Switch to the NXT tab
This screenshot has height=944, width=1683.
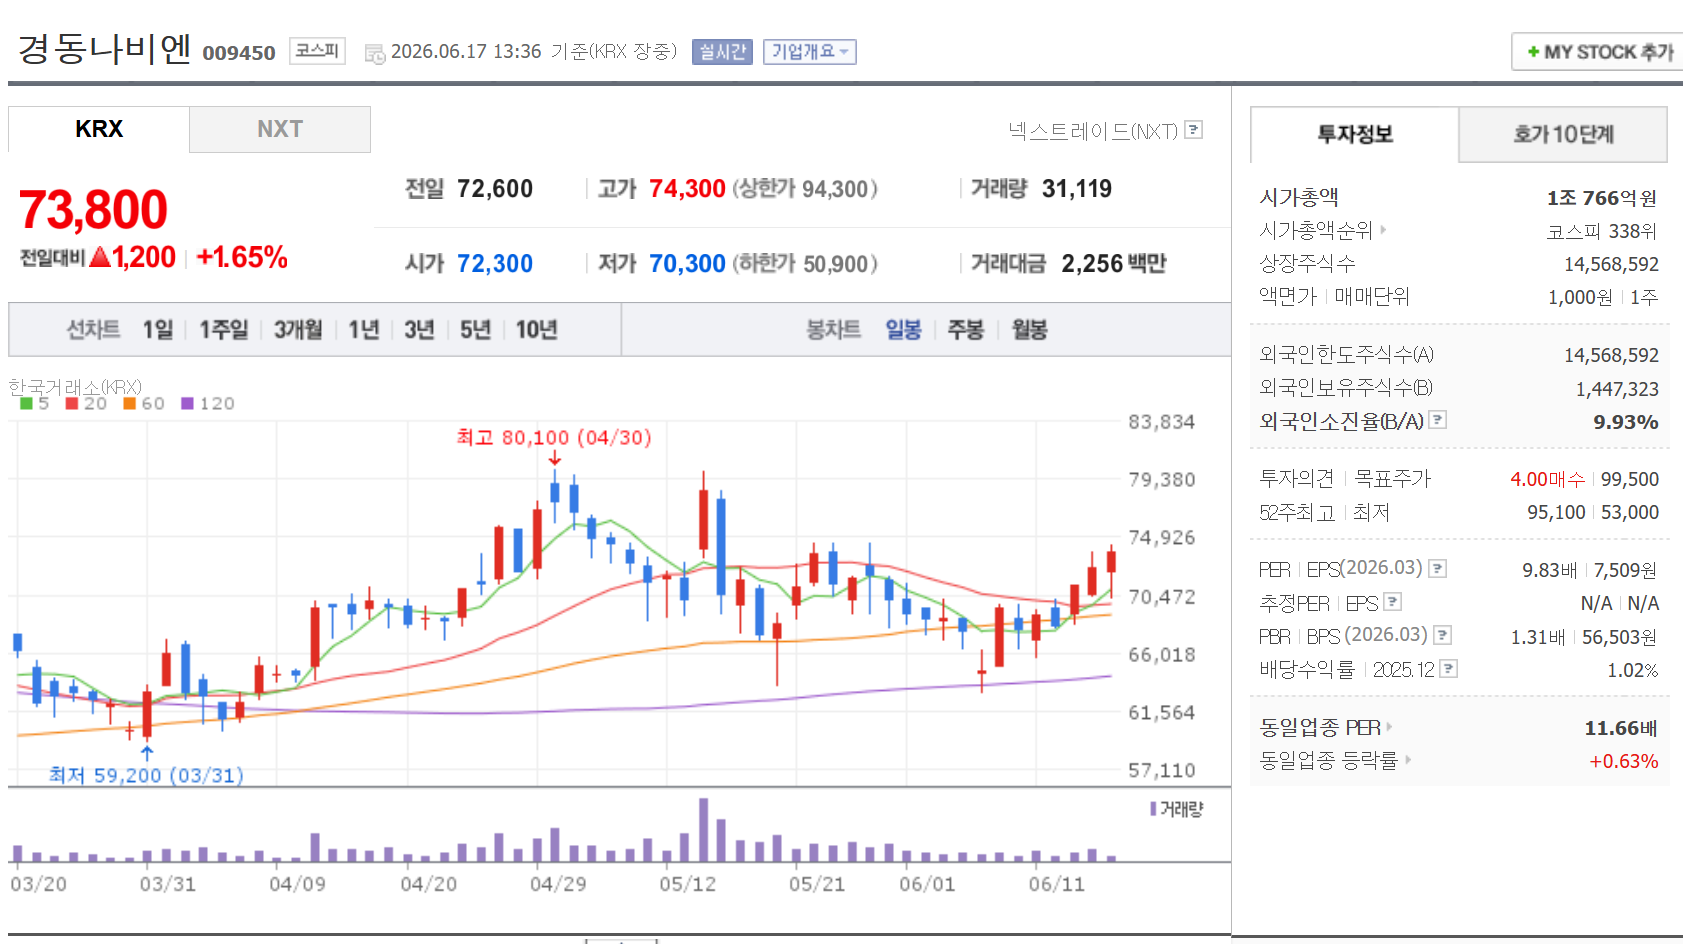point(280,129)
